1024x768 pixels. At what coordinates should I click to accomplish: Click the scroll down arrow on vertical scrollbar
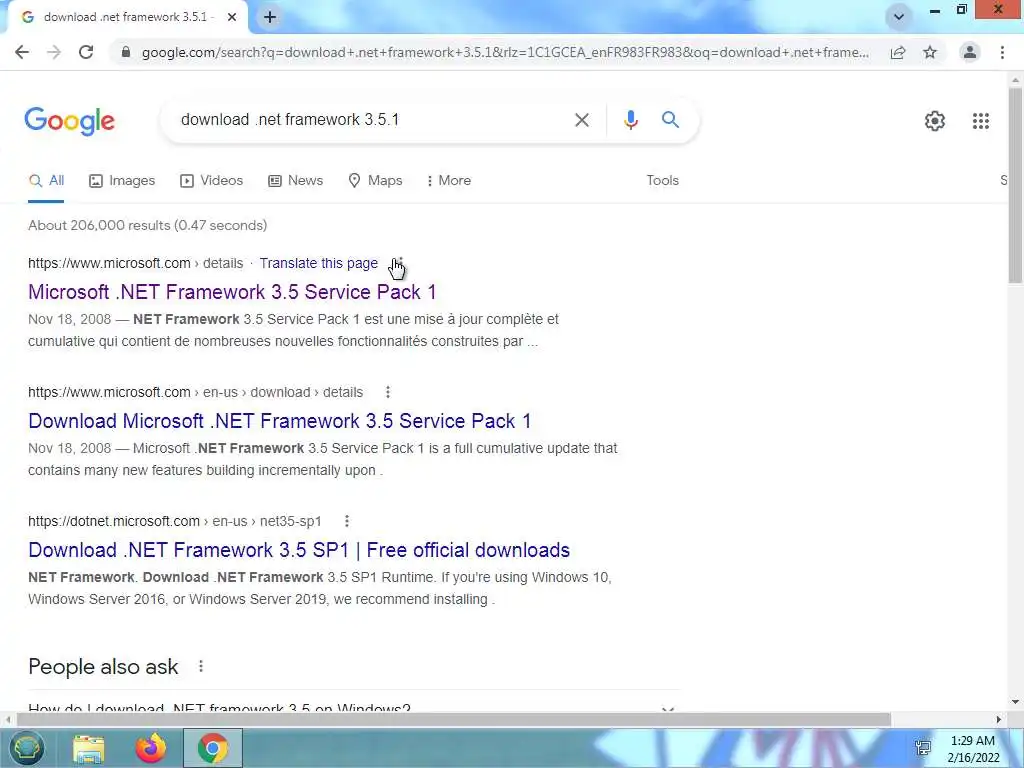(x=1015, y=703)
